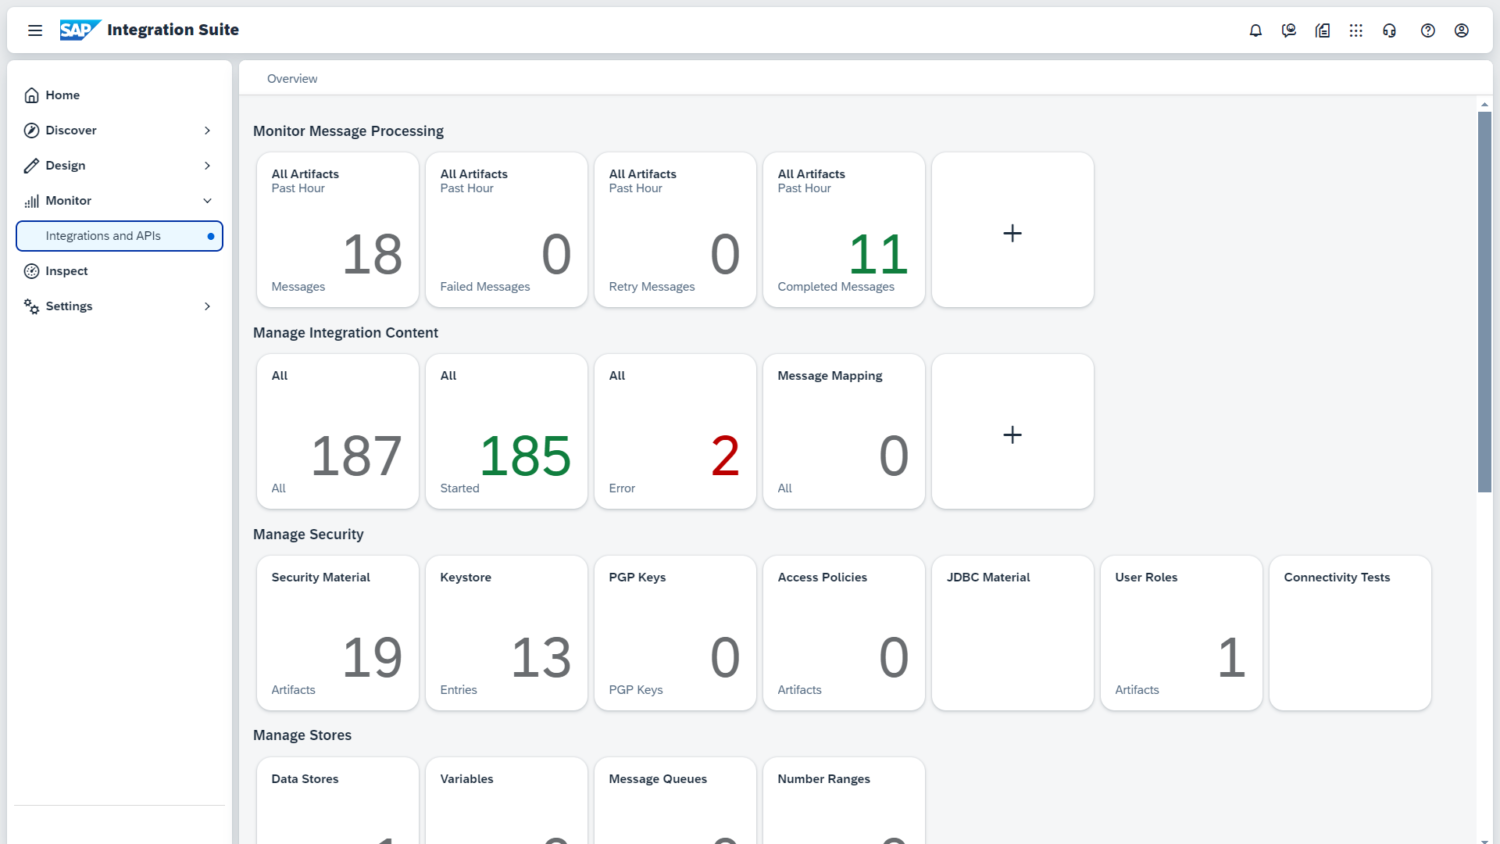1500x844 pixels.
Task: Collapse the Monitor section chevron
Action: (x=207, y=201)
